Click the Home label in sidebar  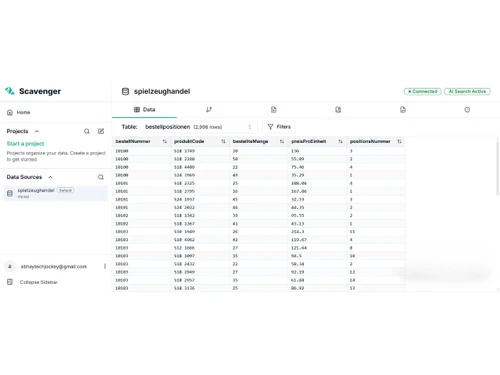click(x=23, y=112)
